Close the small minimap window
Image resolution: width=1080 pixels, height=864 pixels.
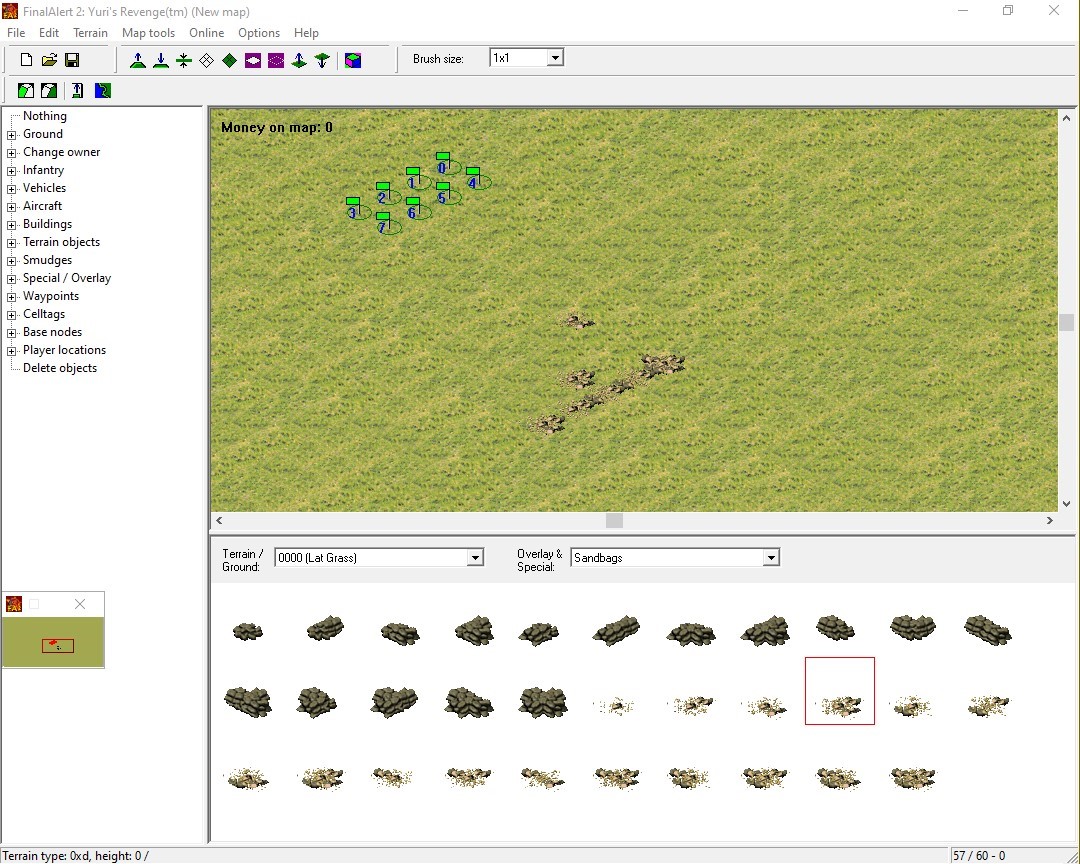[x=80, y=604]
